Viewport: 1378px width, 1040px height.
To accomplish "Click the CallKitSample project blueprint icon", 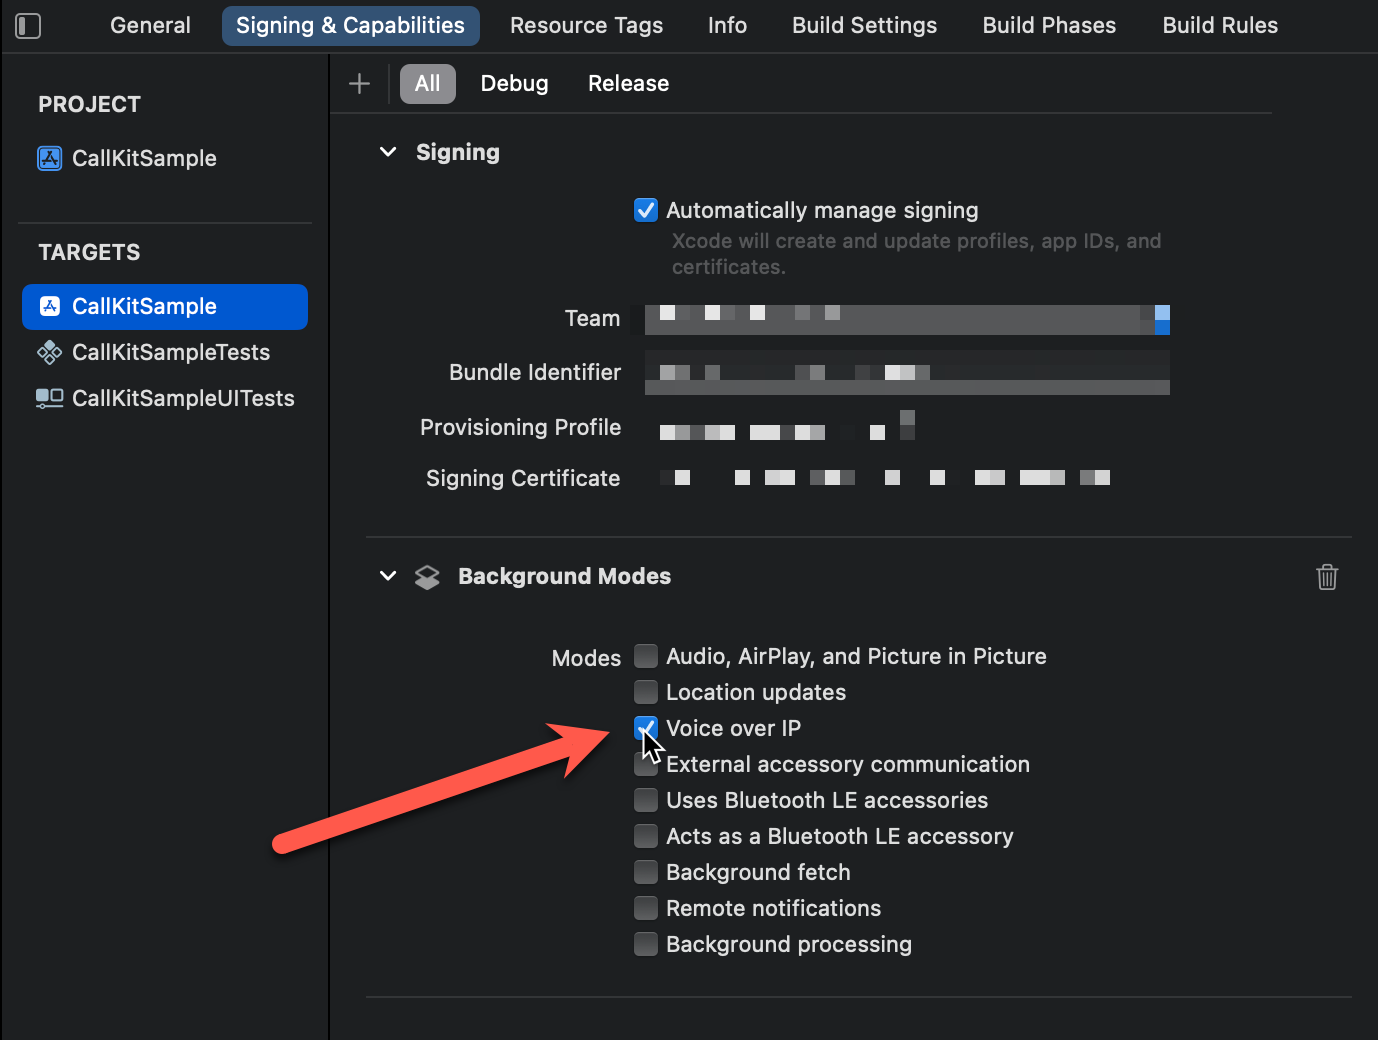I will coord(49,158).
